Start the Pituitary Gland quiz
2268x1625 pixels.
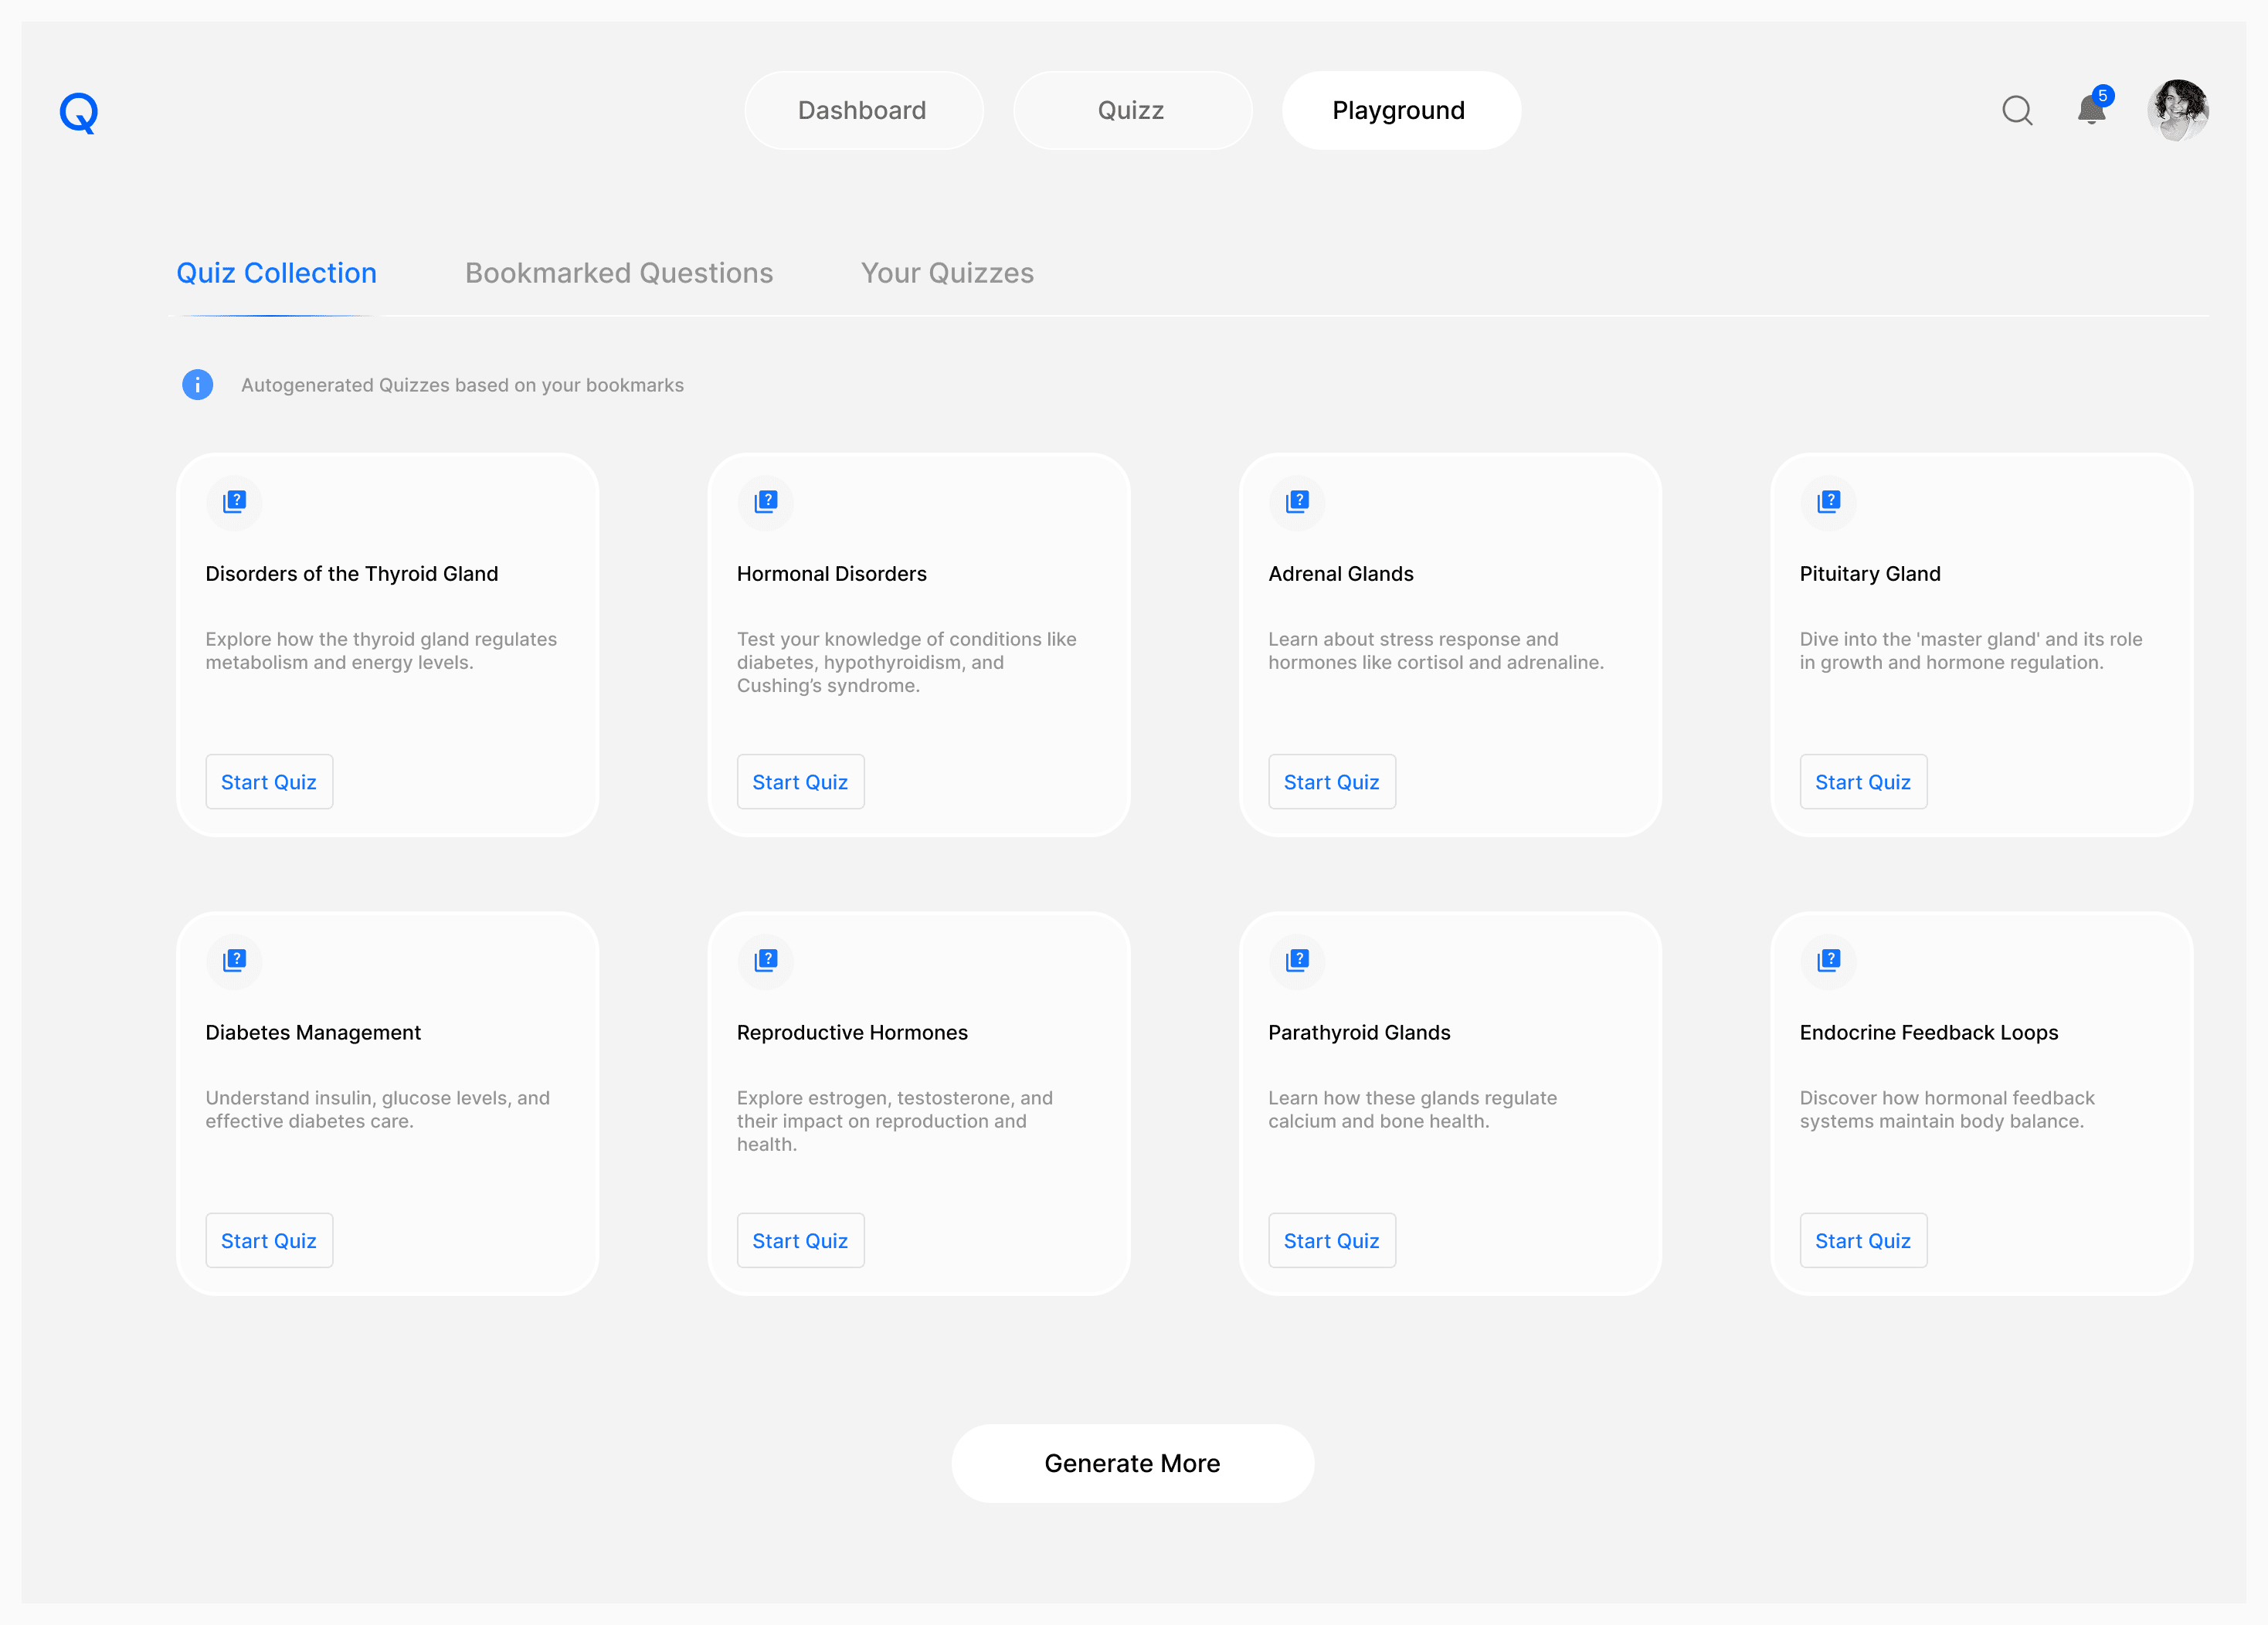click(x=1862, y=782)
